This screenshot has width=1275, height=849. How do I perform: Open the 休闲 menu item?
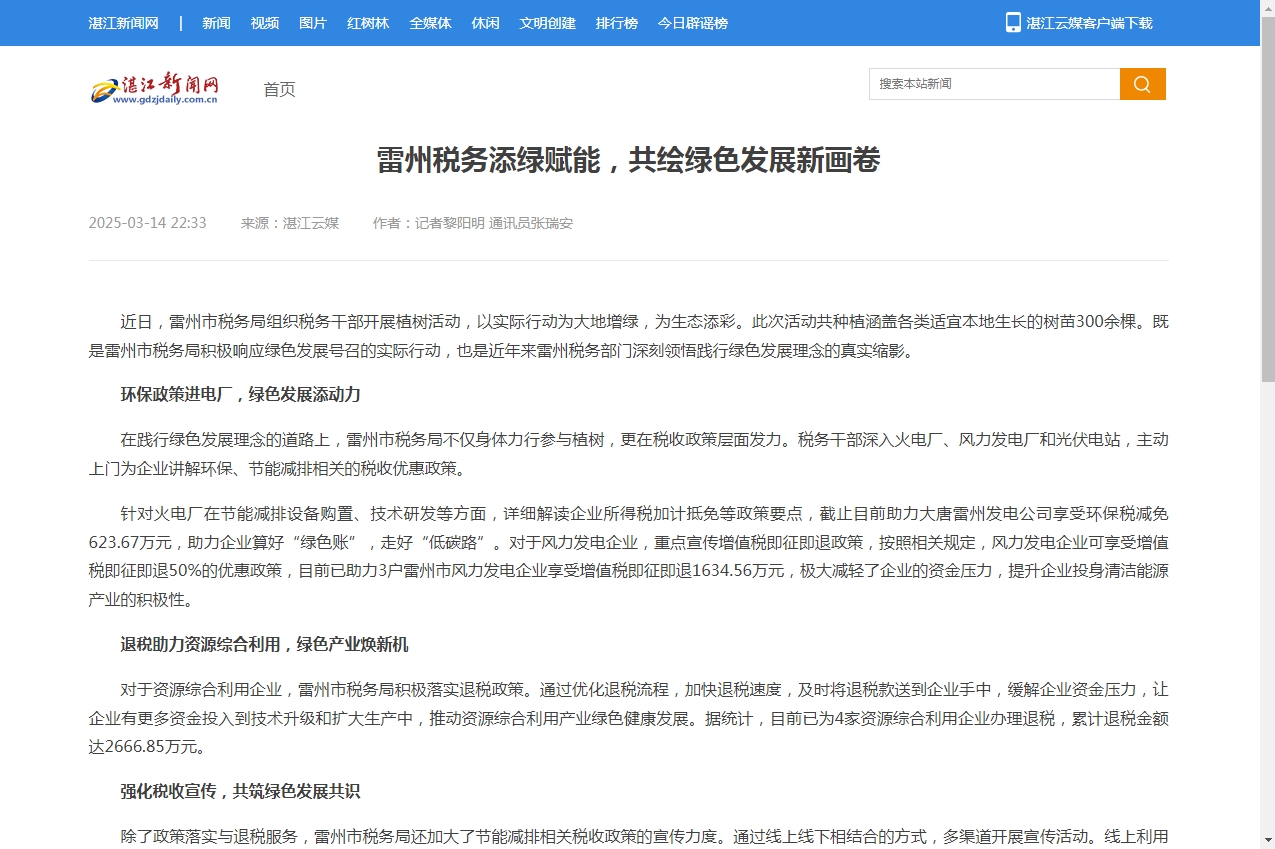pyautogui.click(x=486, y=23)
